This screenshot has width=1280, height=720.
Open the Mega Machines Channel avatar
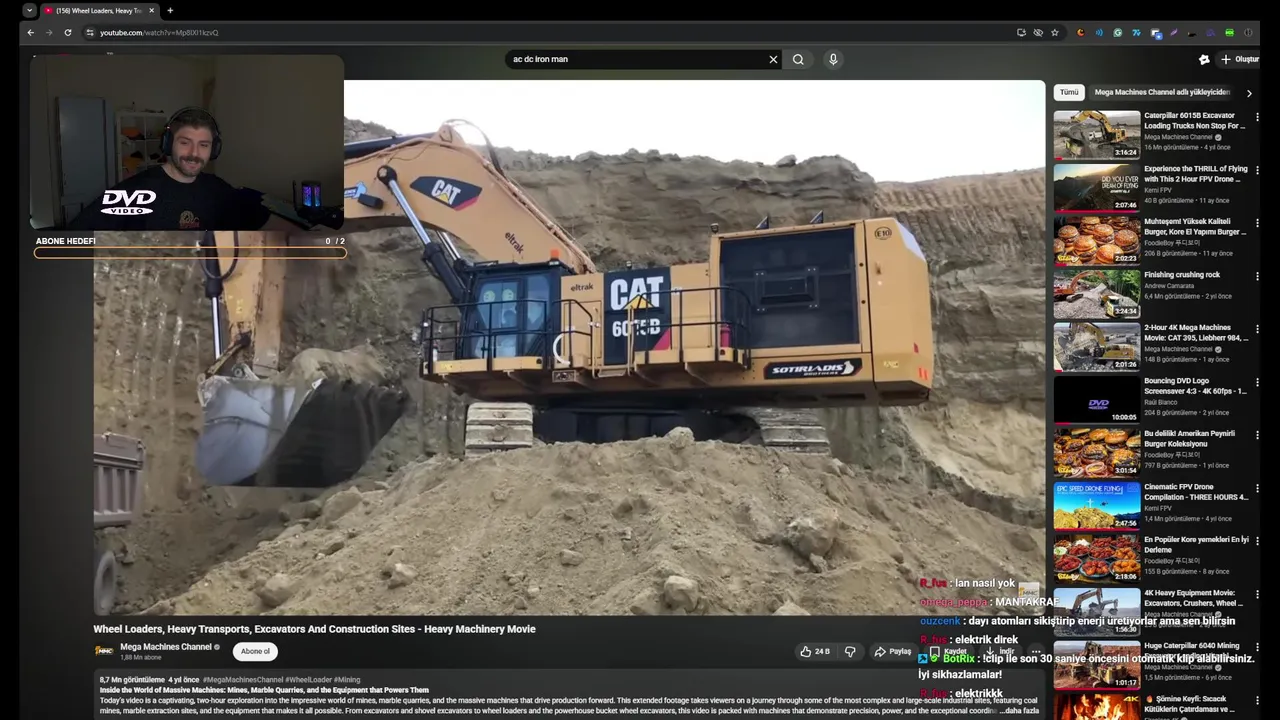click(104, 651)
